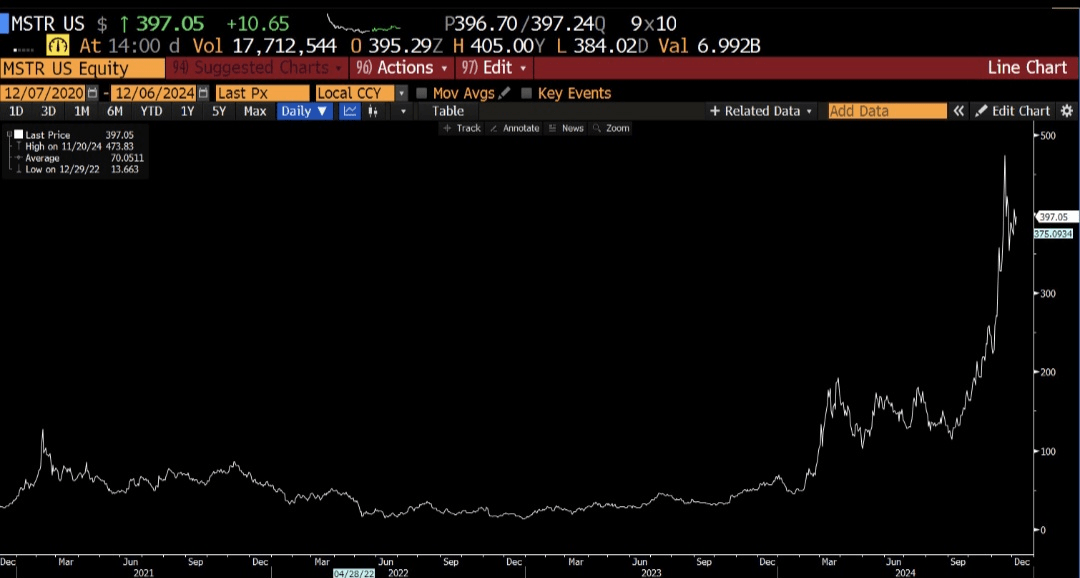Click the P396.70/397.24Q bid-ask quote
The width and height of the screenshot is (1080, 578).
tap(525, 24)
